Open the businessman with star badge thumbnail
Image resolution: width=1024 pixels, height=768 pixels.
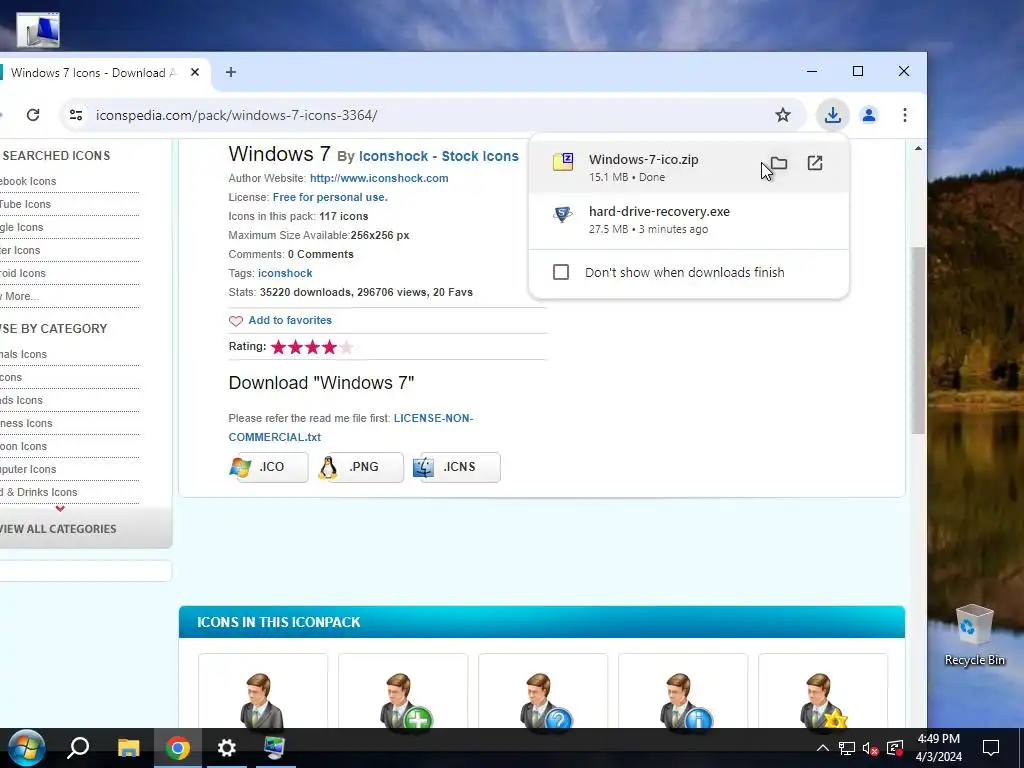[823, 691]
